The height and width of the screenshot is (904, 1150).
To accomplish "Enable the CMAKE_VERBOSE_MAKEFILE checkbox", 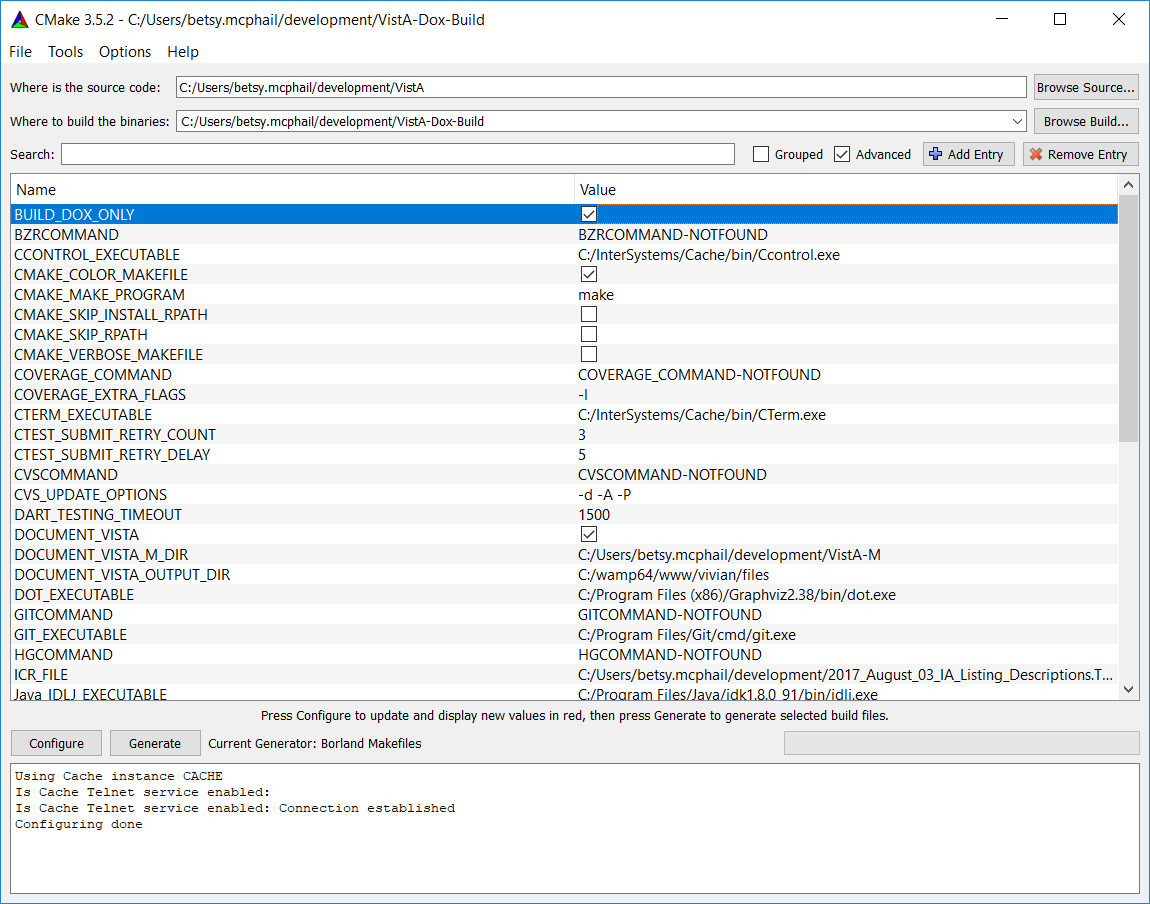I will 589,354.
